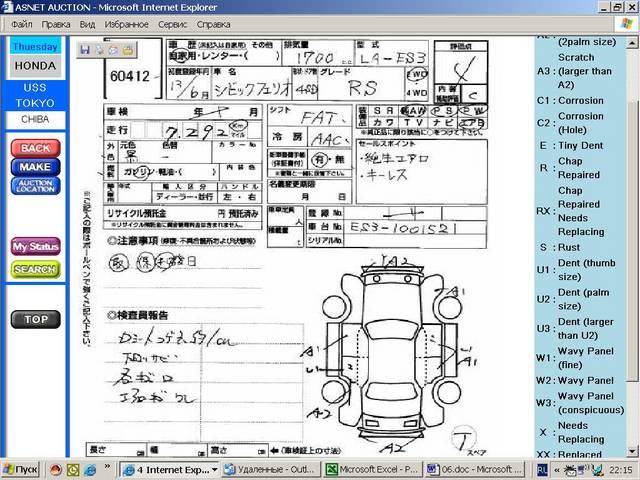Click the U1 Dent (thumb size) legend entry
Screen dimensions: 640x480
point(577,270)
